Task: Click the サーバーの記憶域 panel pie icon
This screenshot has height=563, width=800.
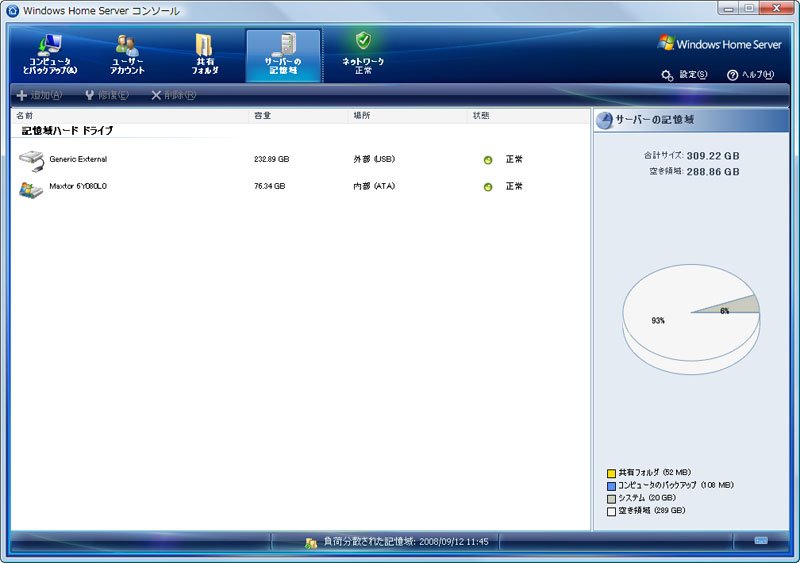Action: click(605, 120)
